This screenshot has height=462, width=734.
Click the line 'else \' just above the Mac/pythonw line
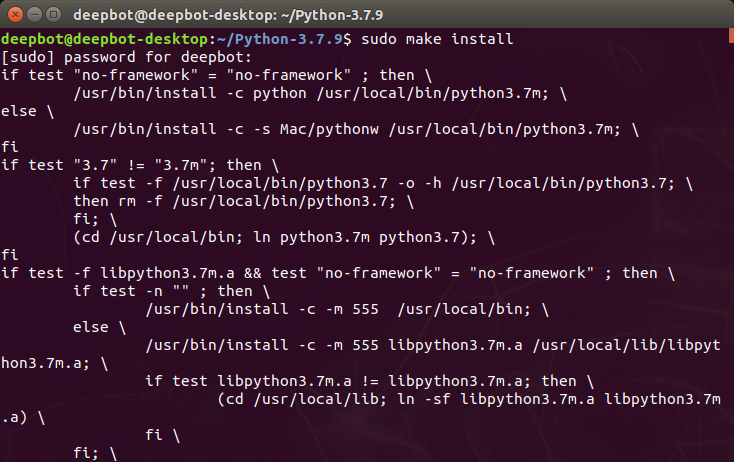[x=27, y=111]
